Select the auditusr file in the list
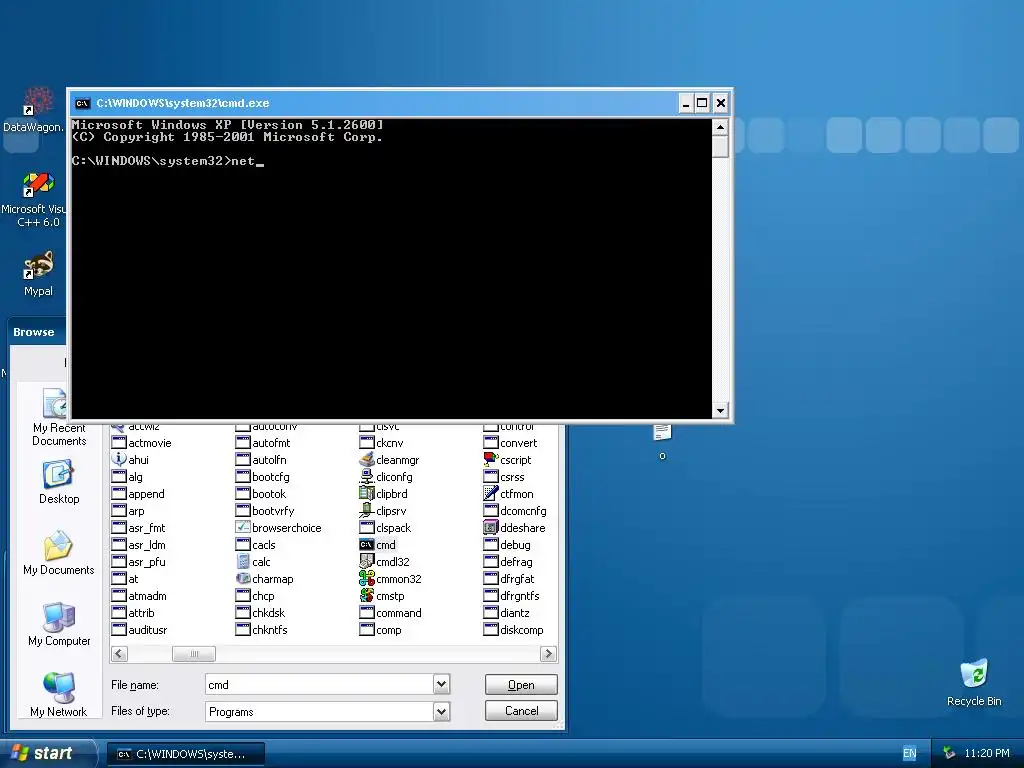 pyautogui.click(x=139, y=630)
